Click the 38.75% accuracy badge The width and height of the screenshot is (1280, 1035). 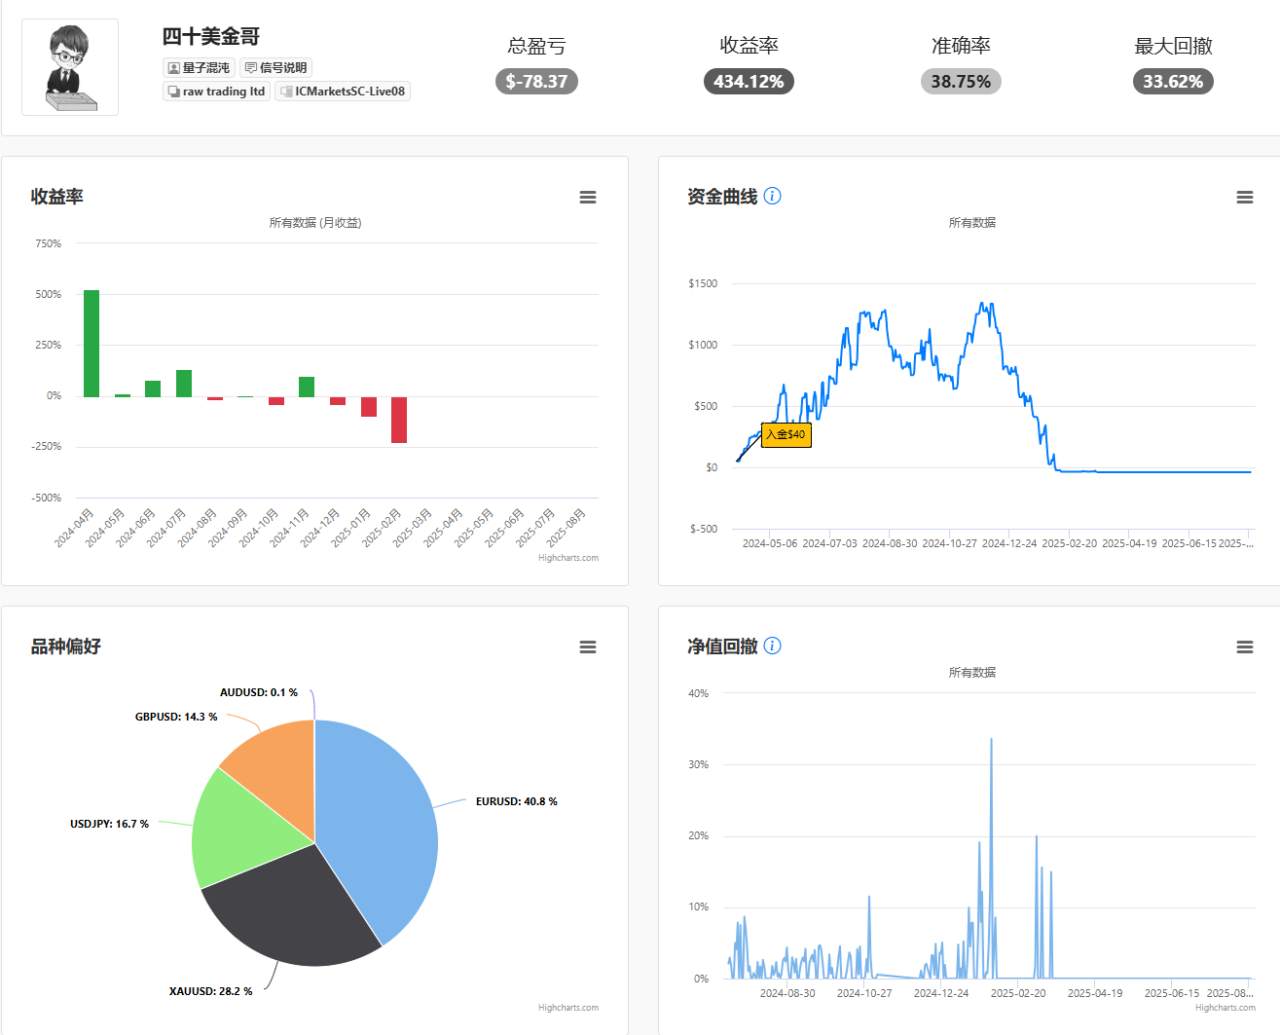(961, 81)
